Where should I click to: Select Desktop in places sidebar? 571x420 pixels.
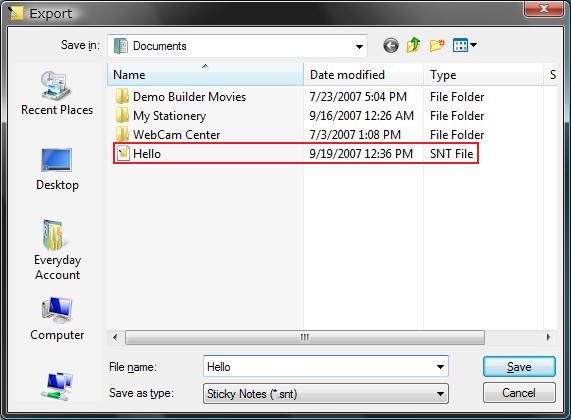[x=57, y=169]
